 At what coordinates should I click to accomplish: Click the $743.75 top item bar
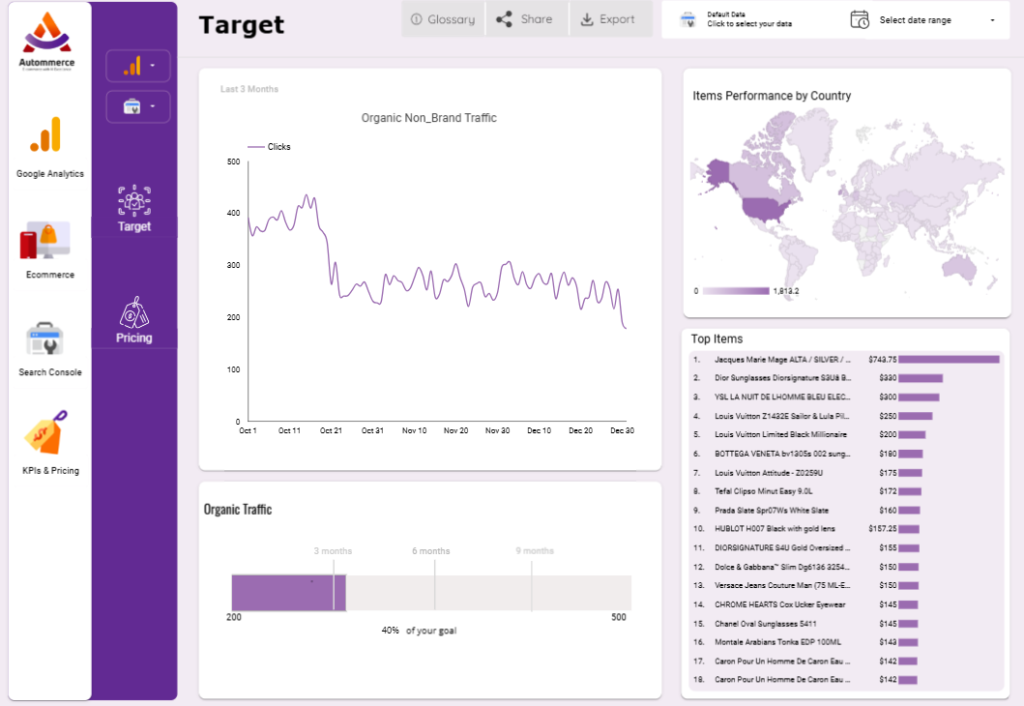[949, 360]
